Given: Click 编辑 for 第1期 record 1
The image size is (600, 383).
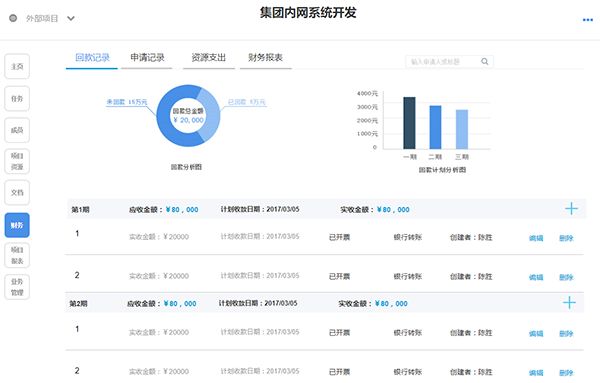Looking at the screenshot, I should coord(536,238).
